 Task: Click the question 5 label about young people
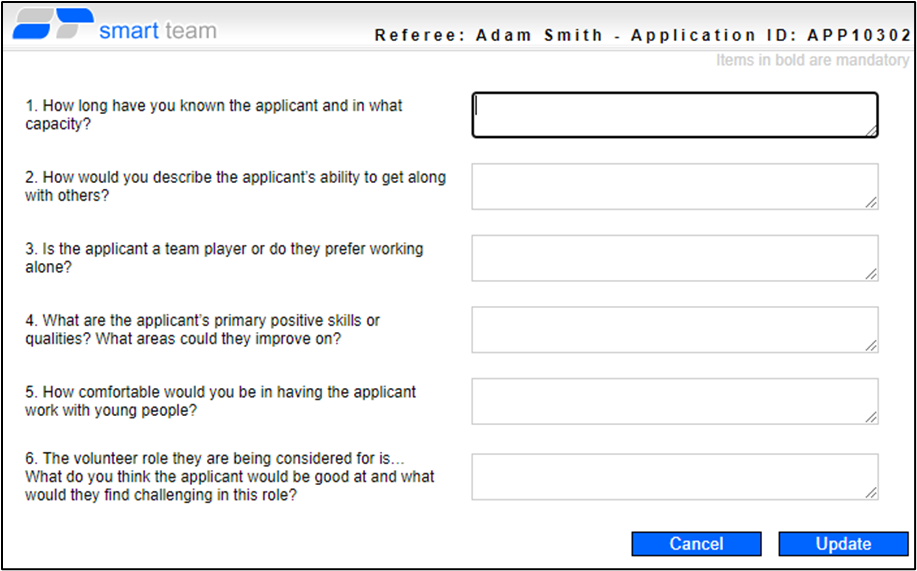[x=220, y=401]
